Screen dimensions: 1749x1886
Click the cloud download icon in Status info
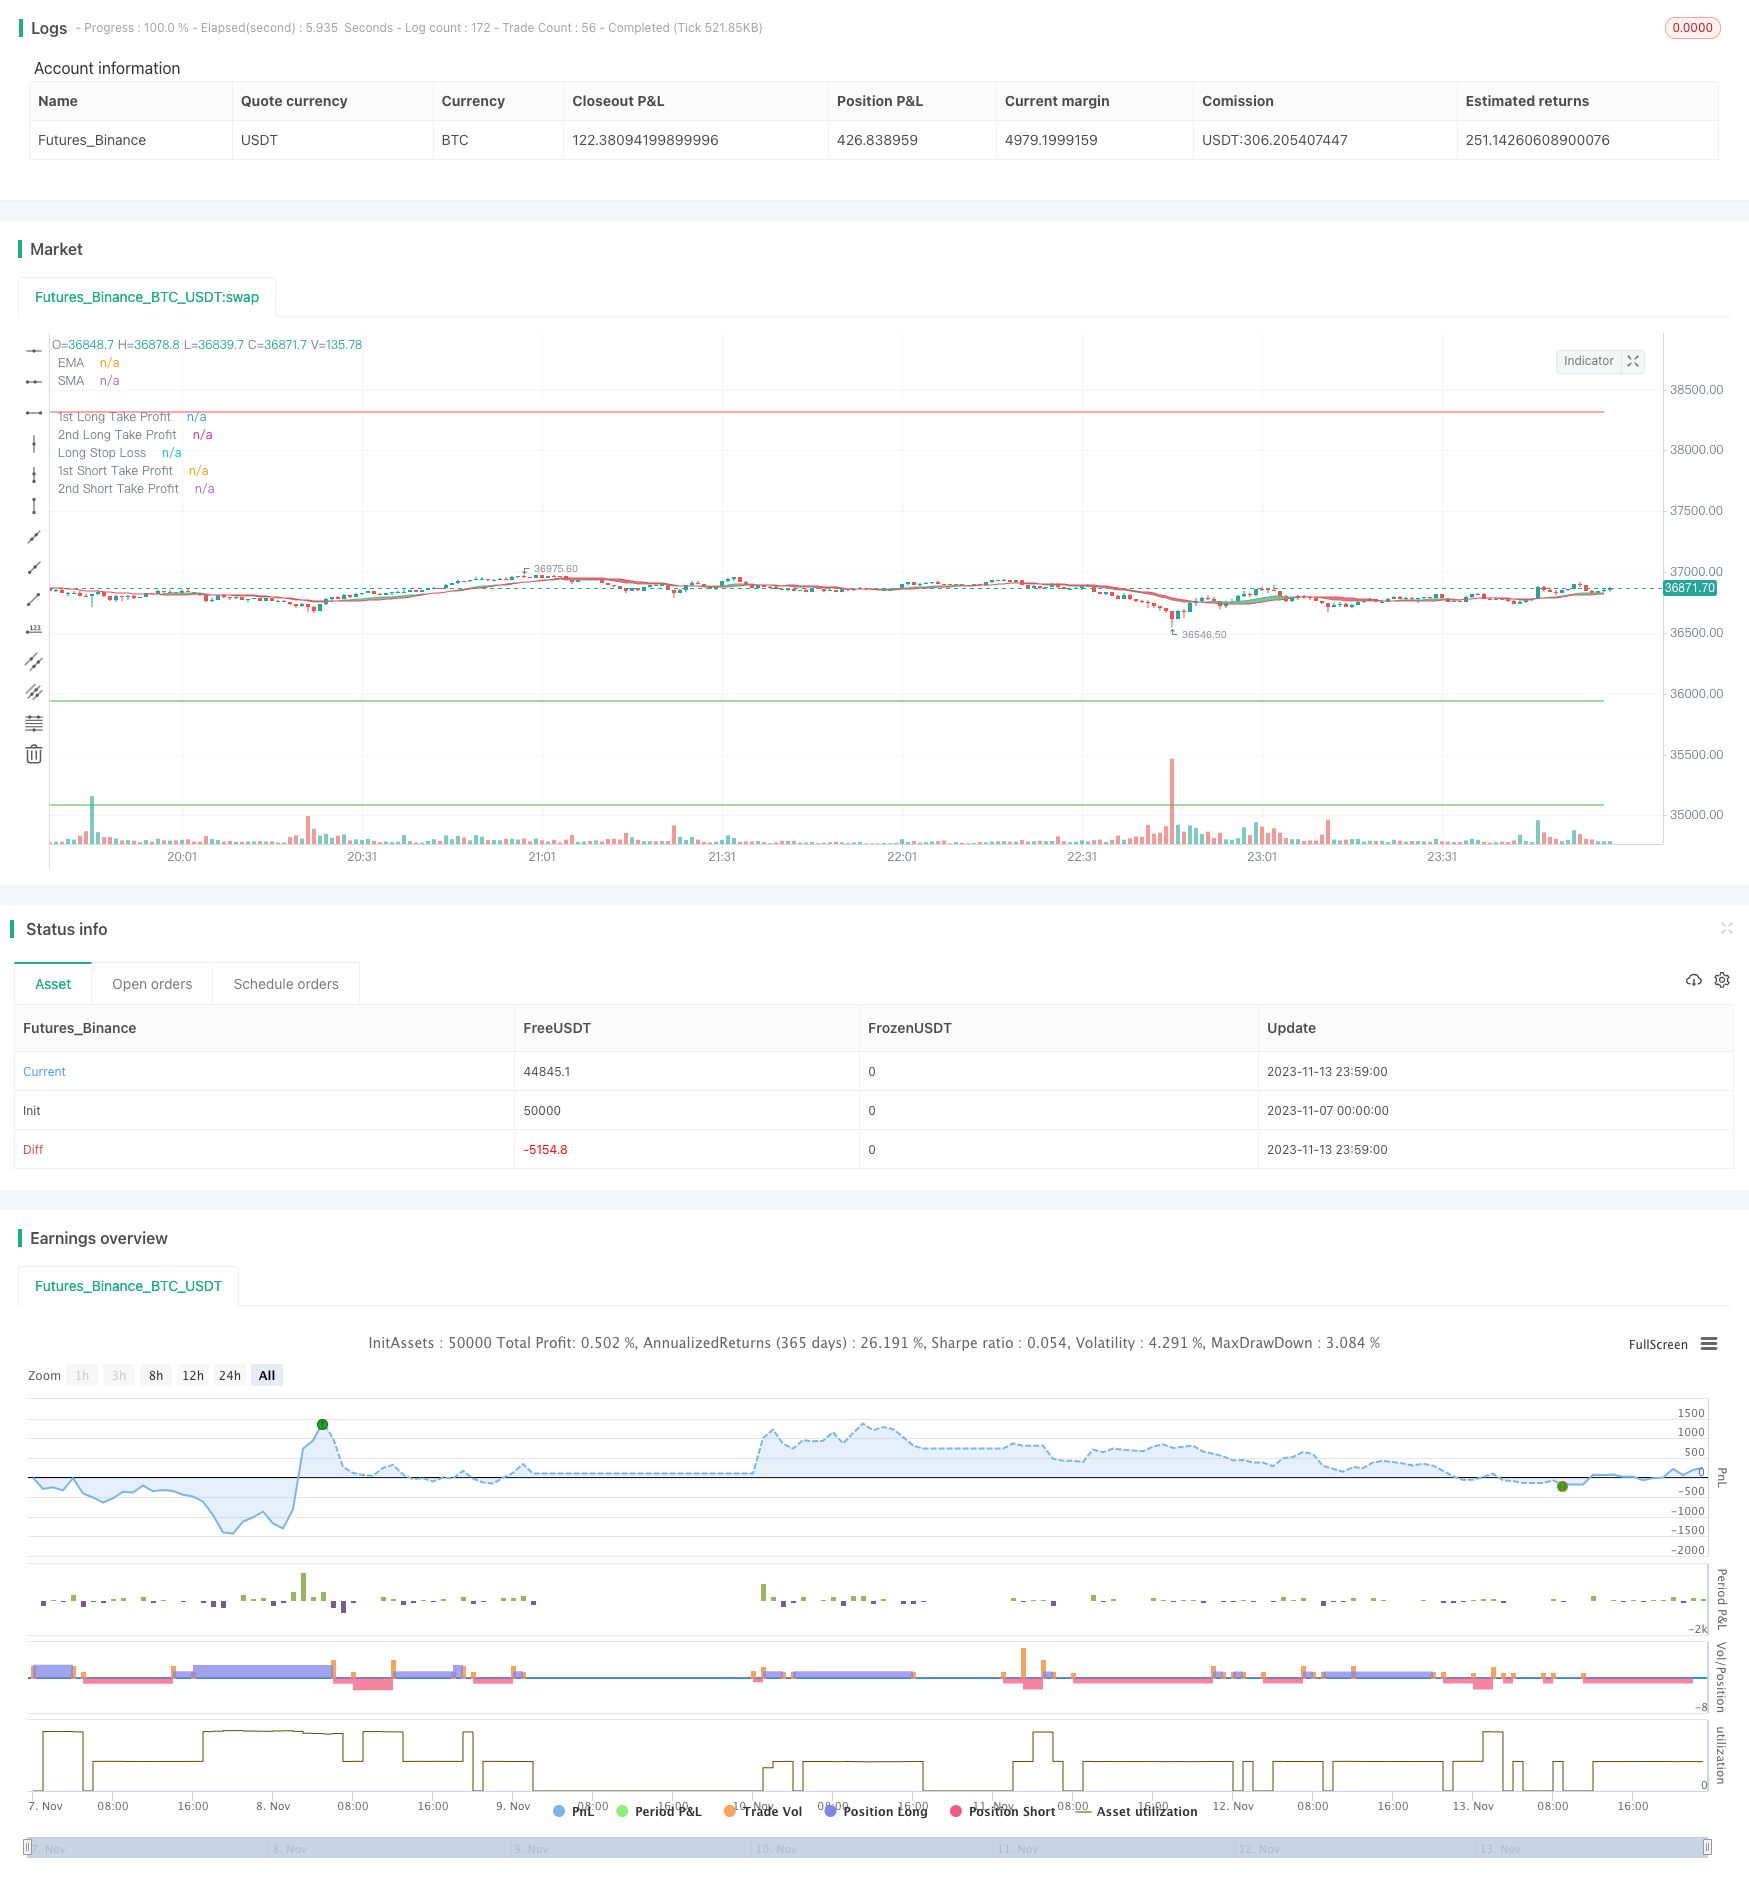1693,980
